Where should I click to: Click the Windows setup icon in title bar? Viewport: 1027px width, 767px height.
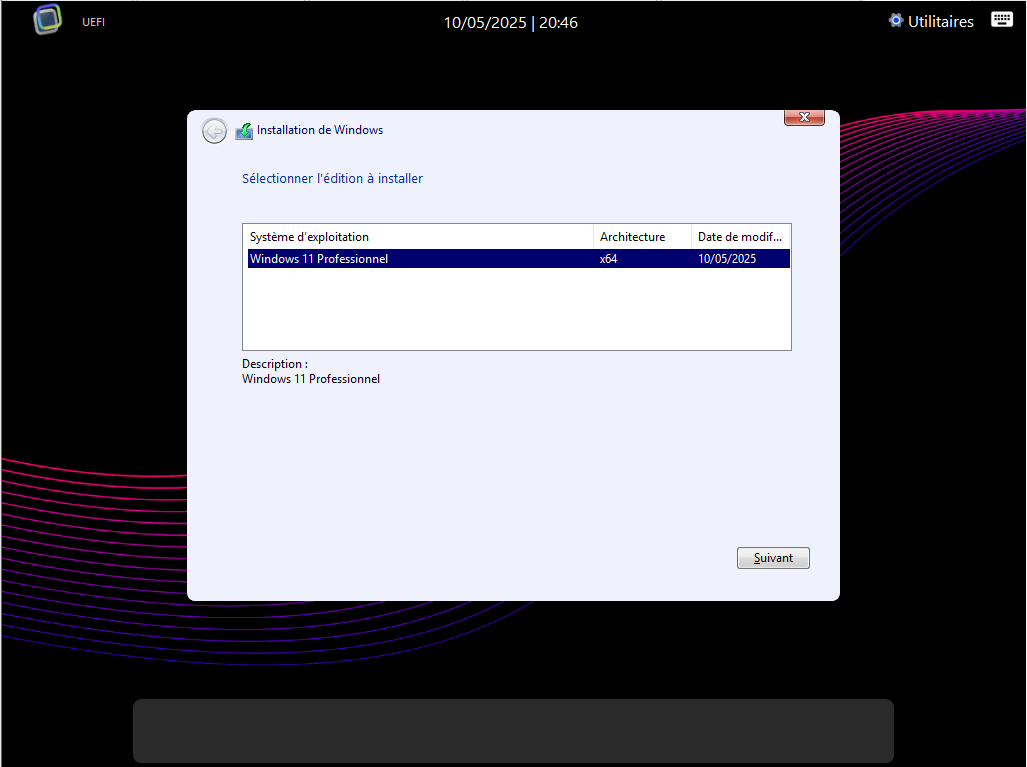[x=244, y=131]
